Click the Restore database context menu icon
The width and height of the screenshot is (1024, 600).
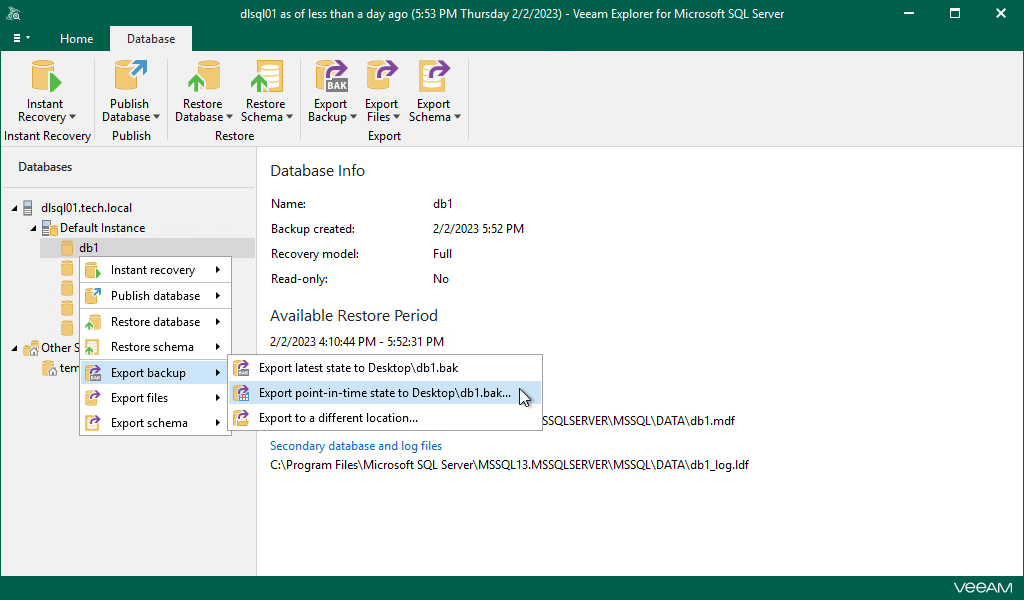pyautogui.click(x=93, y=322)
